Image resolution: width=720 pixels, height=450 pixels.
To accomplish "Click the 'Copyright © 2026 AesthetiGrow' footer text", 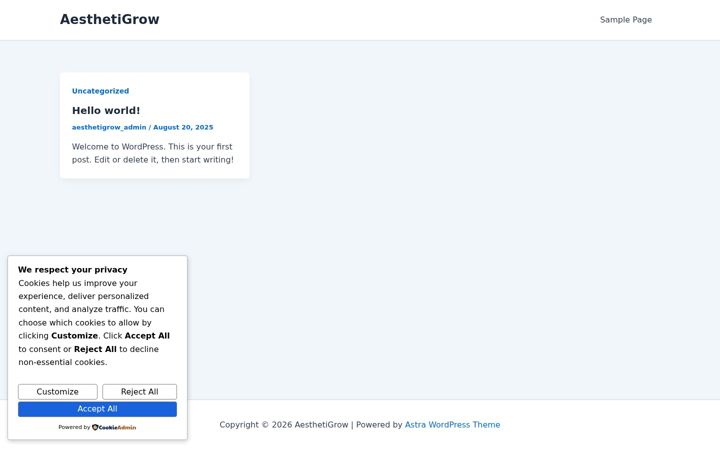I will tap(284, 425).
